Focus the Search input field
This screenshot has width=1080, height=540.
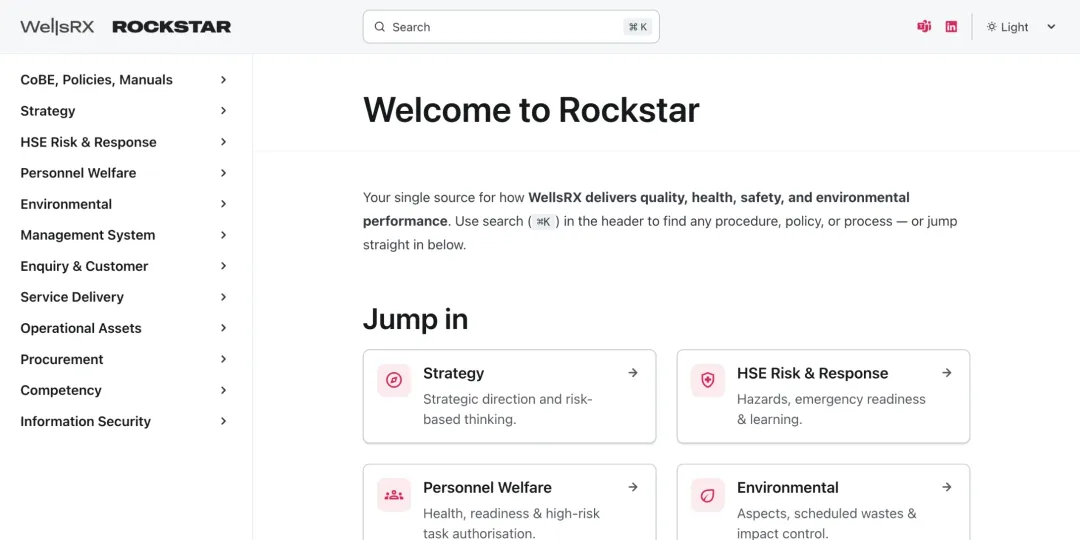(511, 27)
